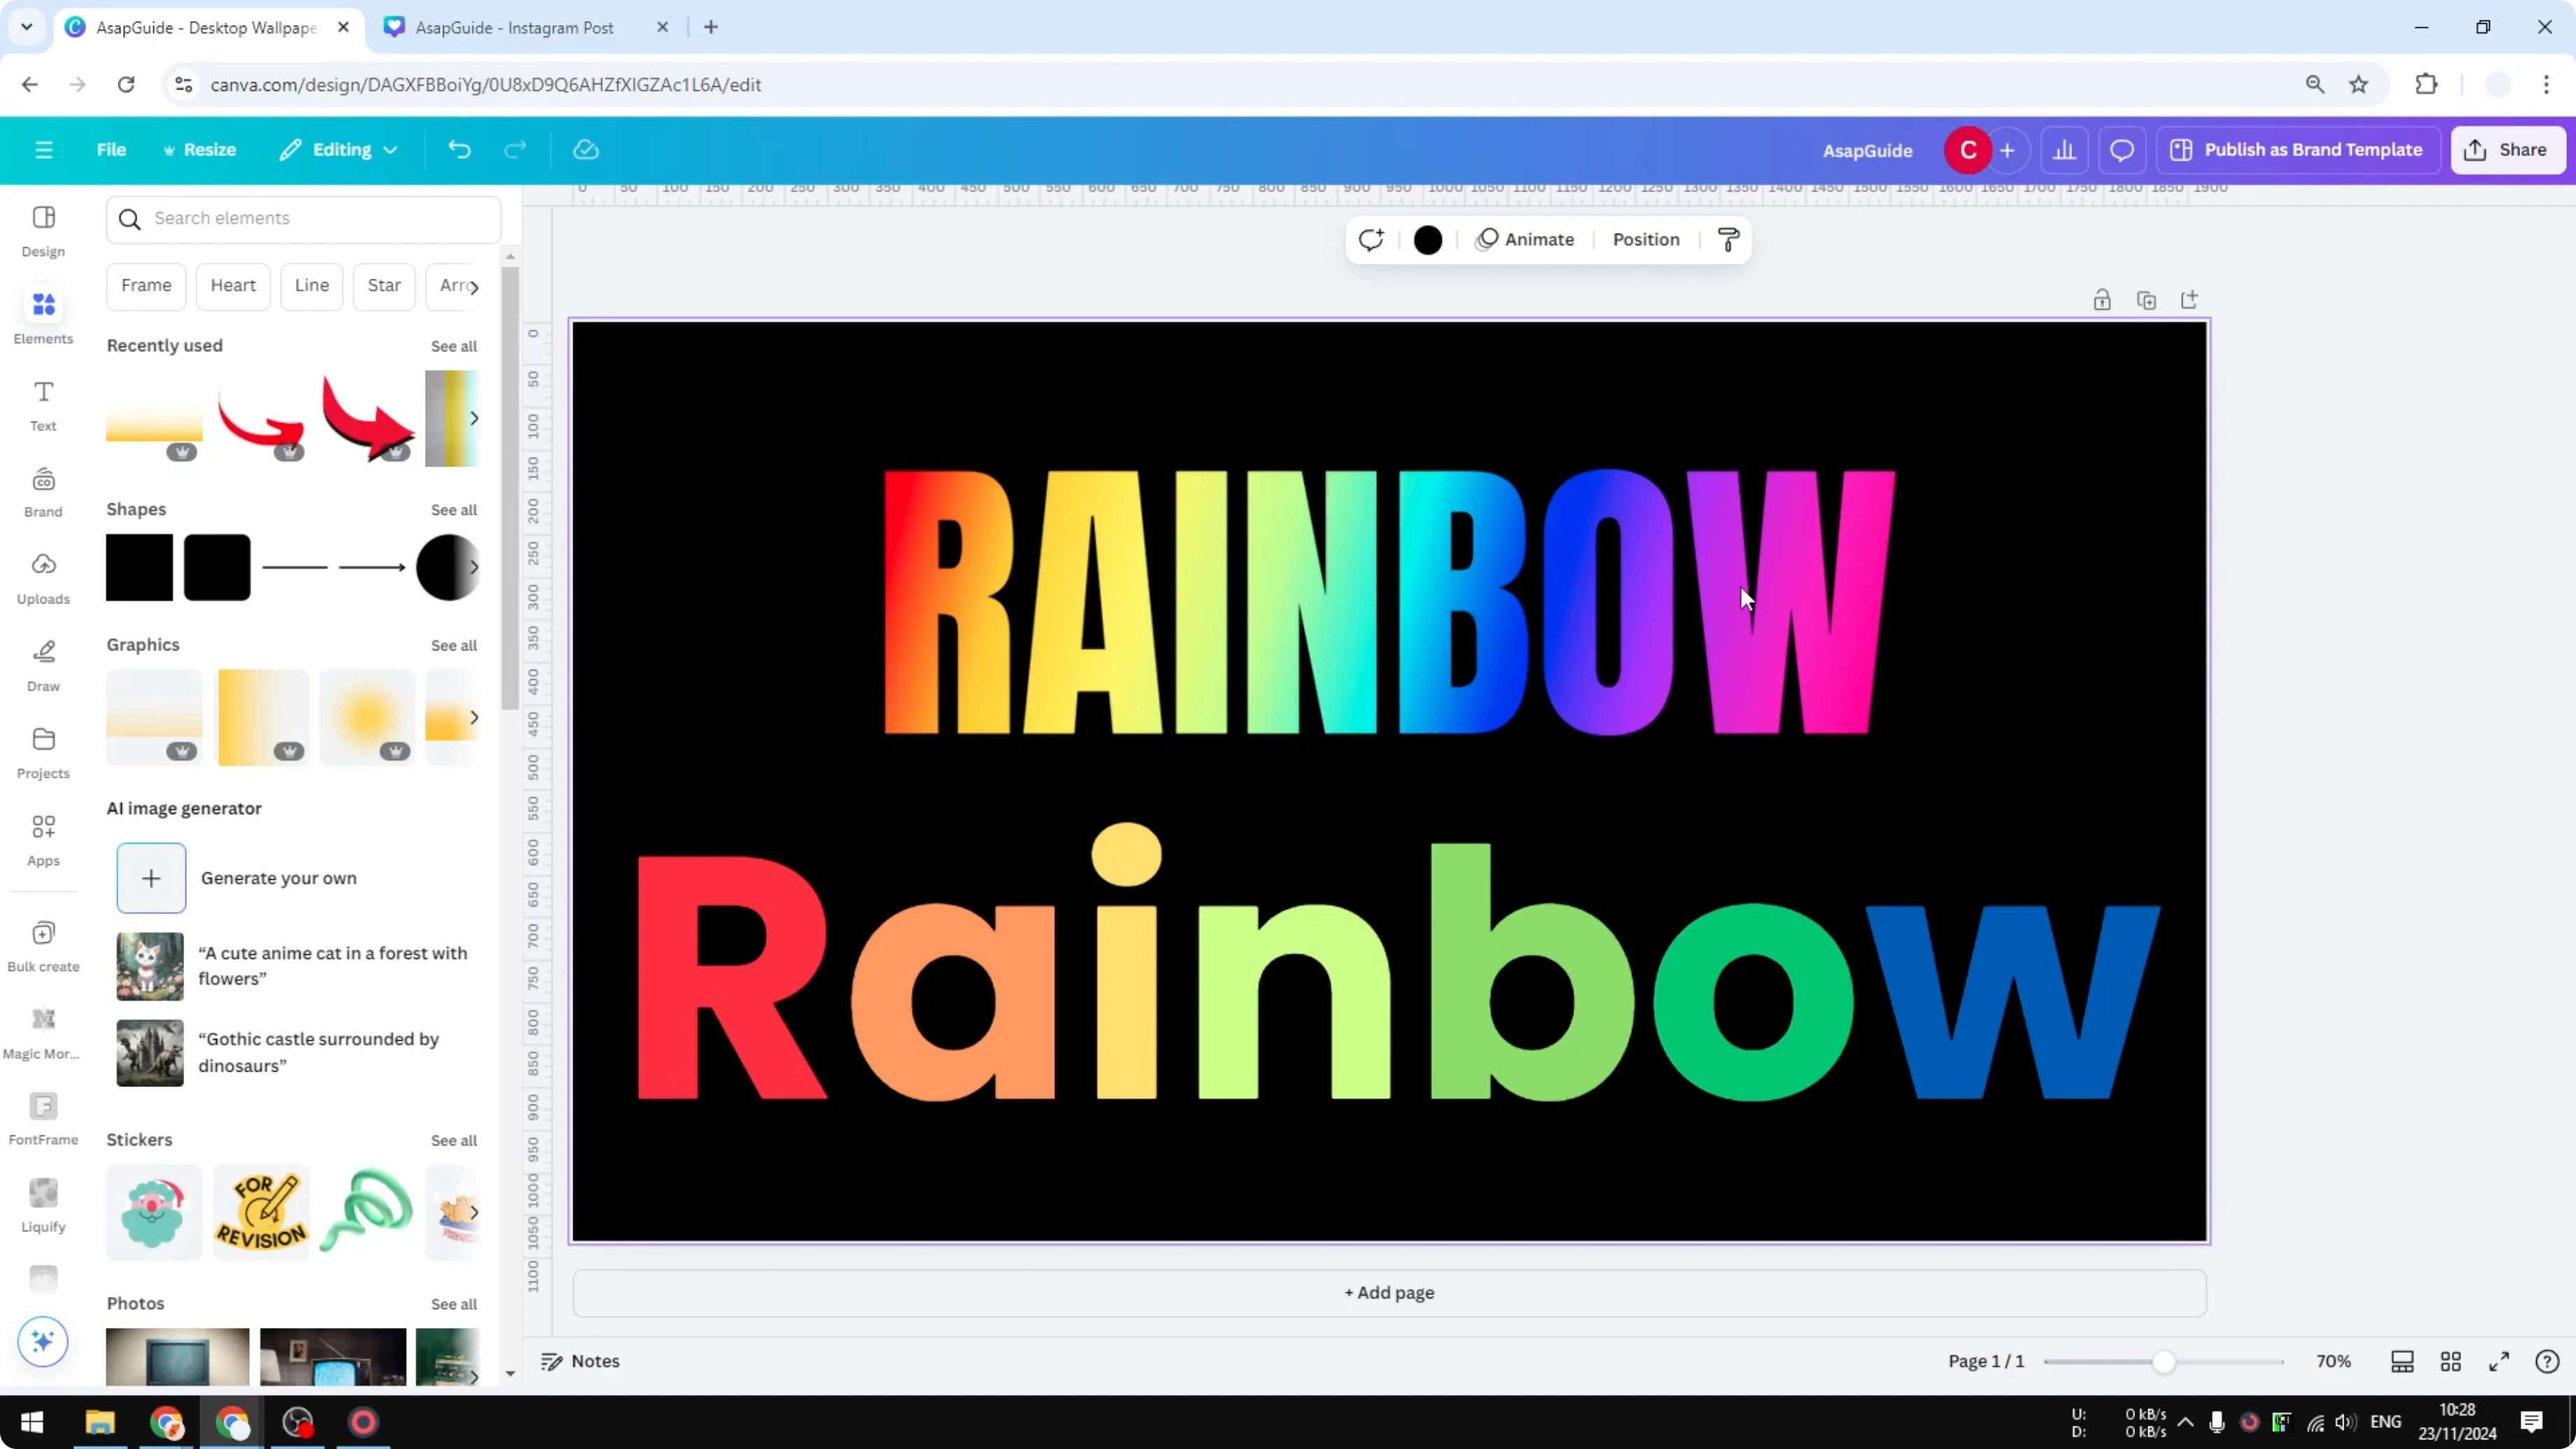Duplicate the page using the duplicate icon
Image resolution: width=2576 pixels, height=1449 pixels.
2147,299
